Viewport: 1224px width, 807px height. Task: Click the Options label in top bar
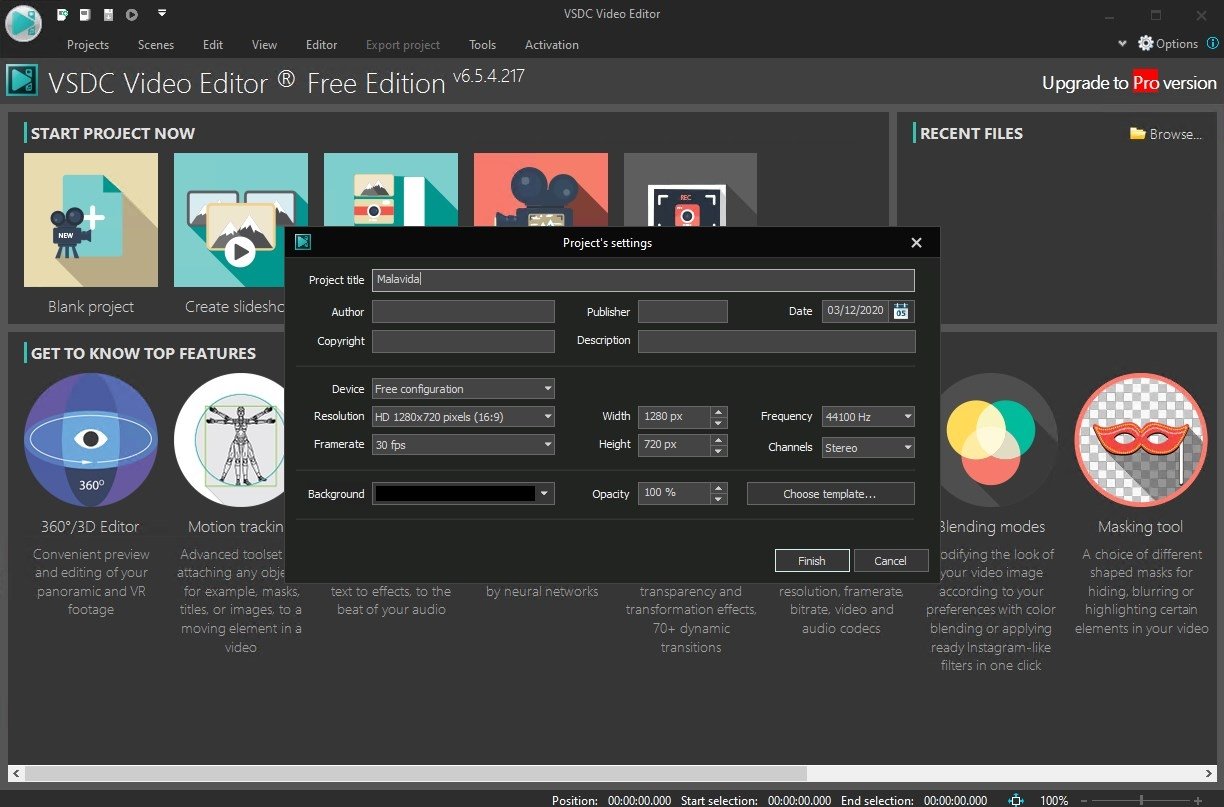pos(1177,44)
